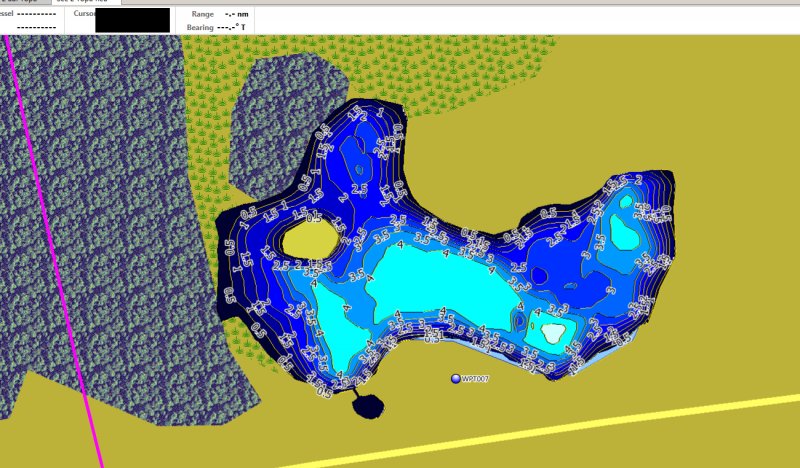Click the Range readout value
The width and height of the screenshot is (800, 468).
(236, 14)
